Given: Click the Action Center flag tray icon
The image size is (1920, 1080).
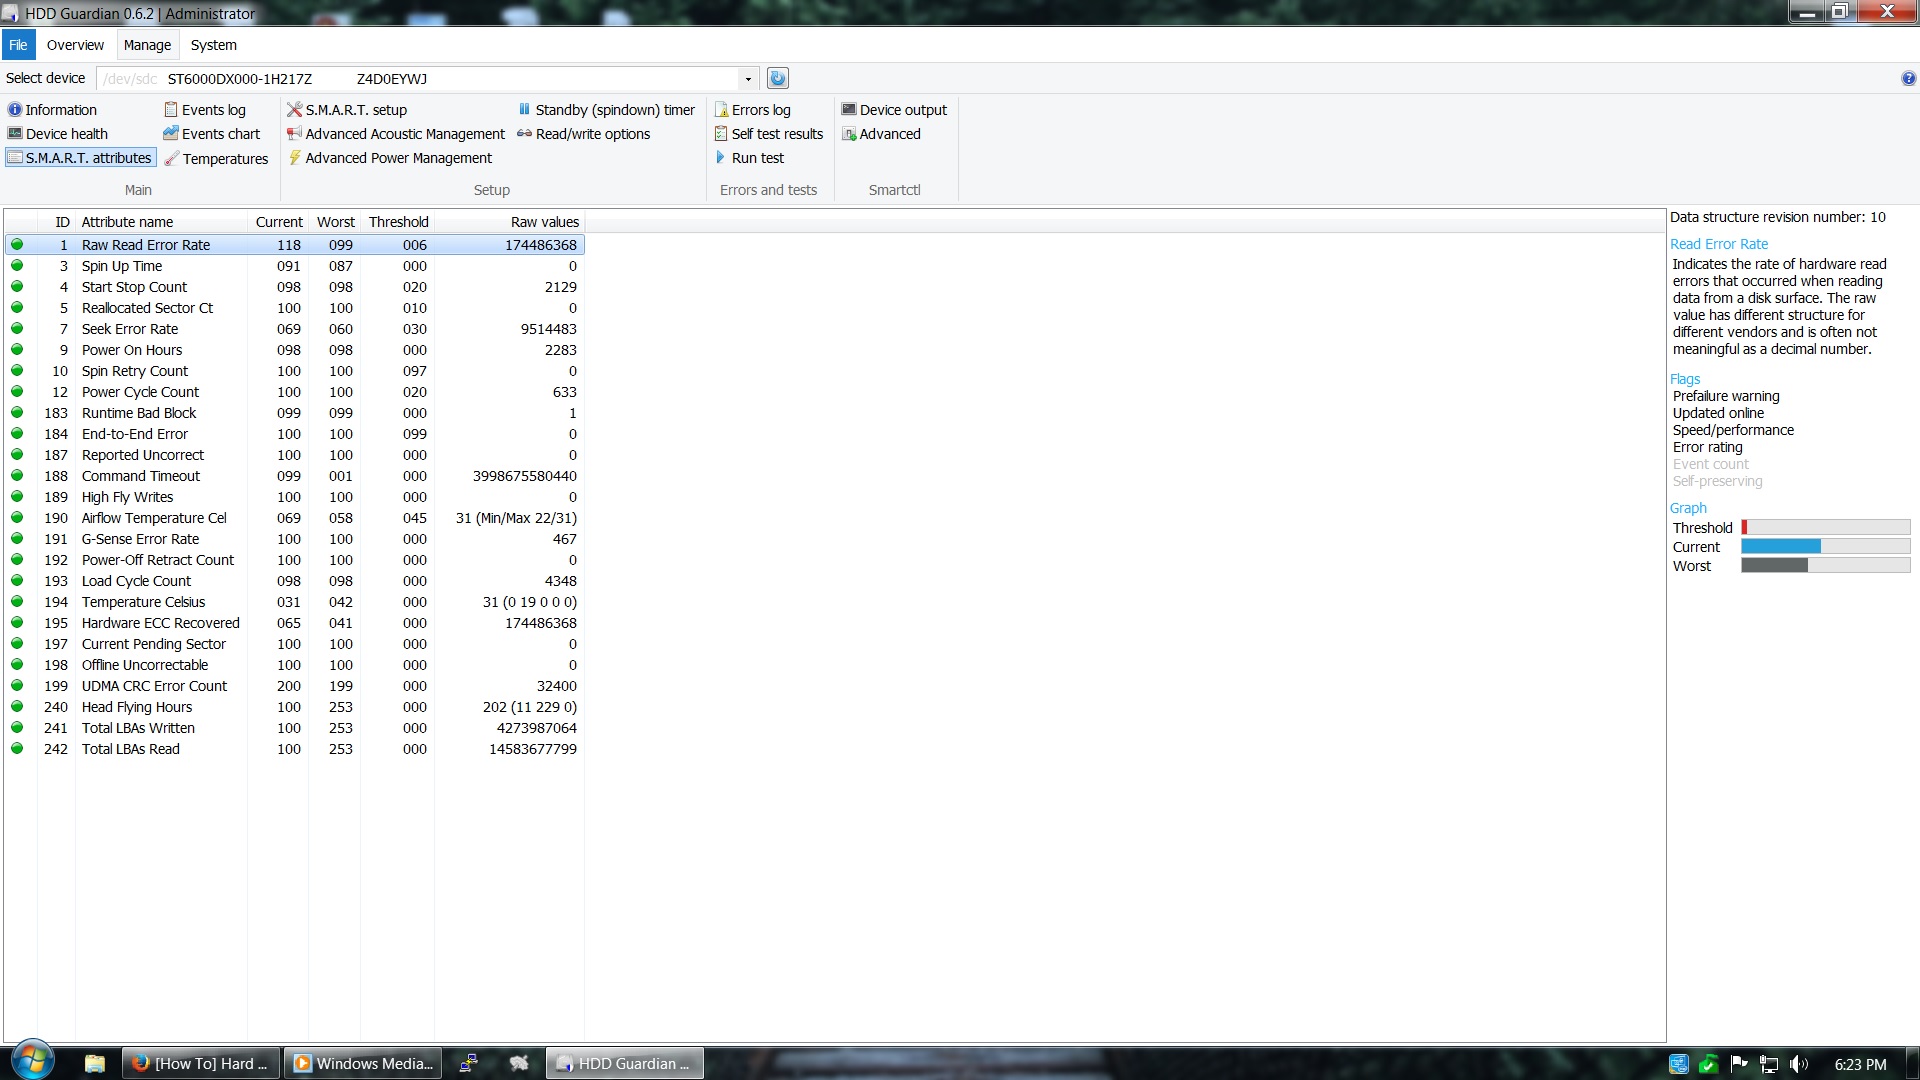Looking at the screenshot, I should 1738,1064.
